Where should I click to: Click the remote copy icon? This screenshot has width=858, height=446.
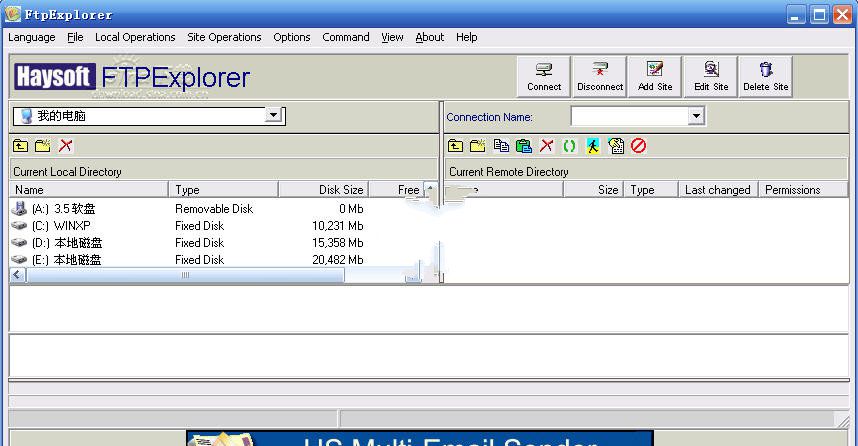coord(501,146)
